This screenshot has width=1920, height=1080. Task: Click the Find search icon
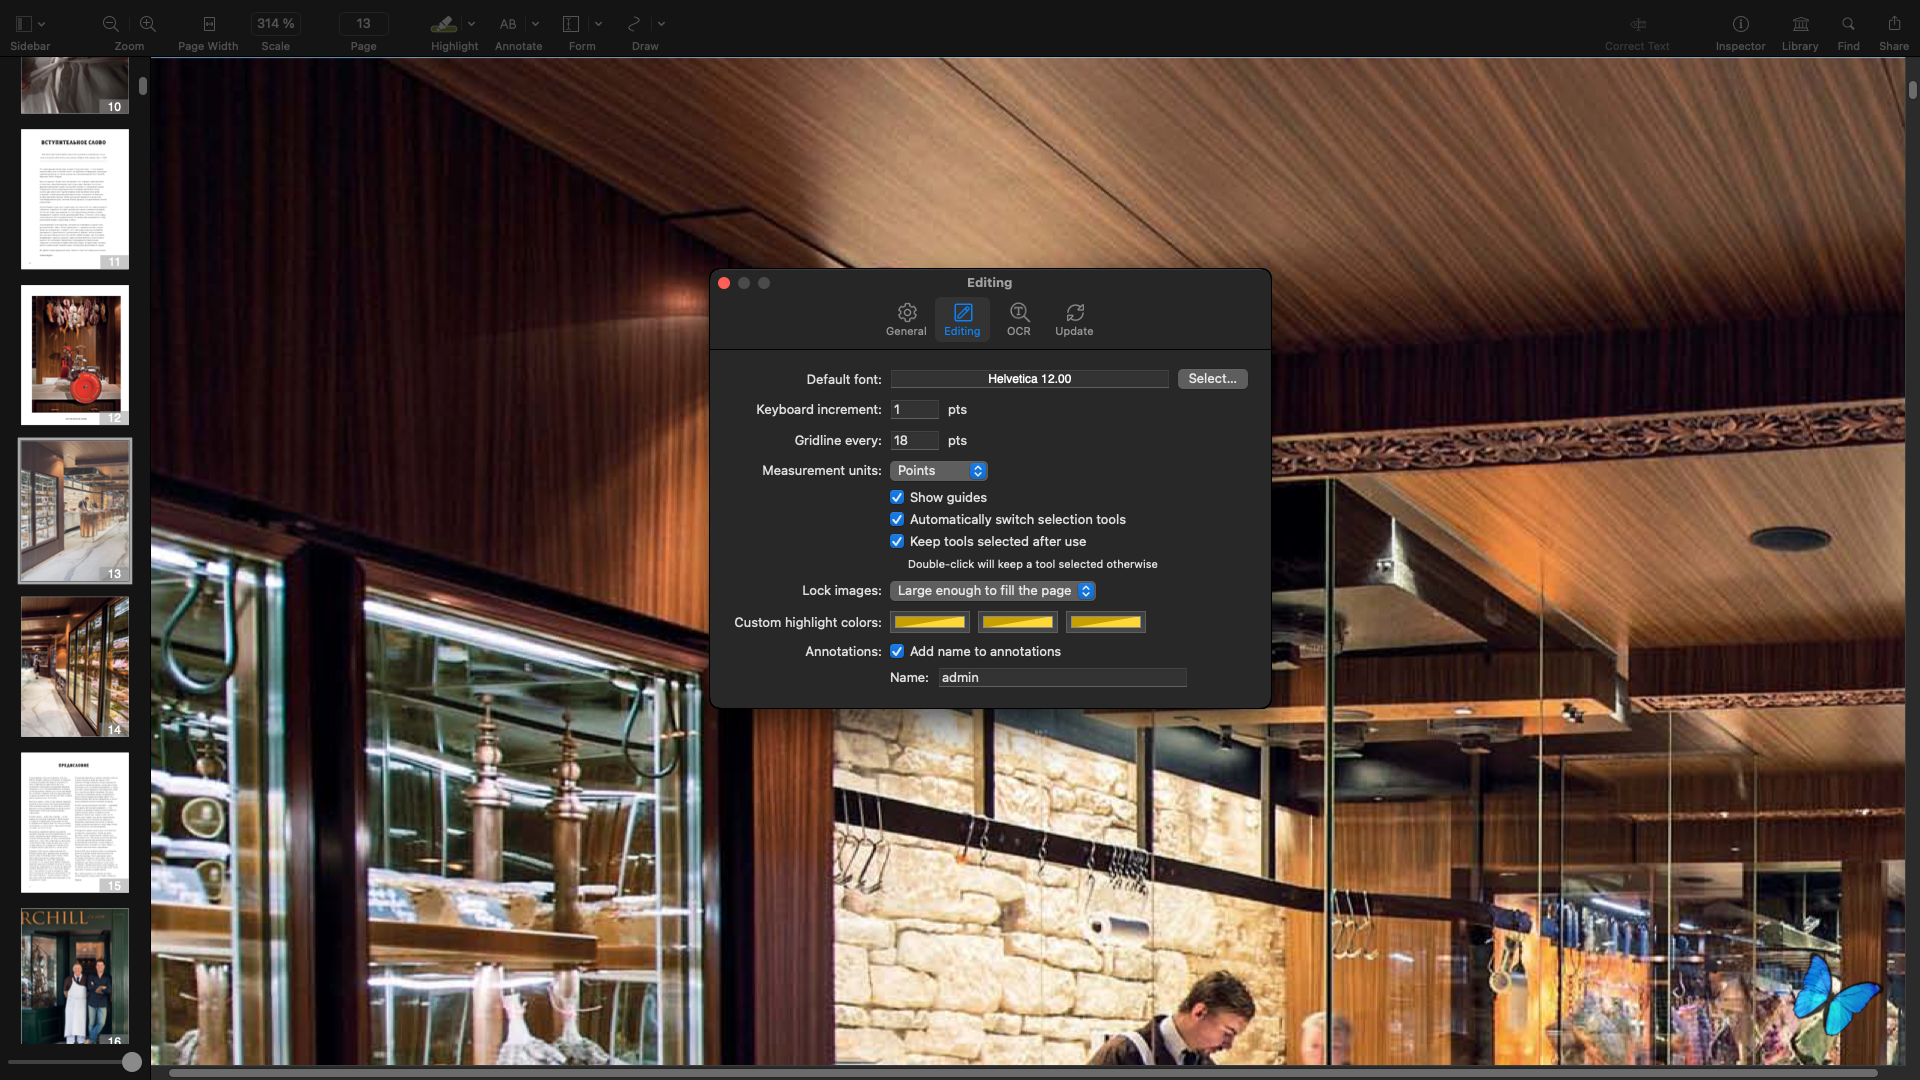pyautogui.click(x=1848, y=24)
